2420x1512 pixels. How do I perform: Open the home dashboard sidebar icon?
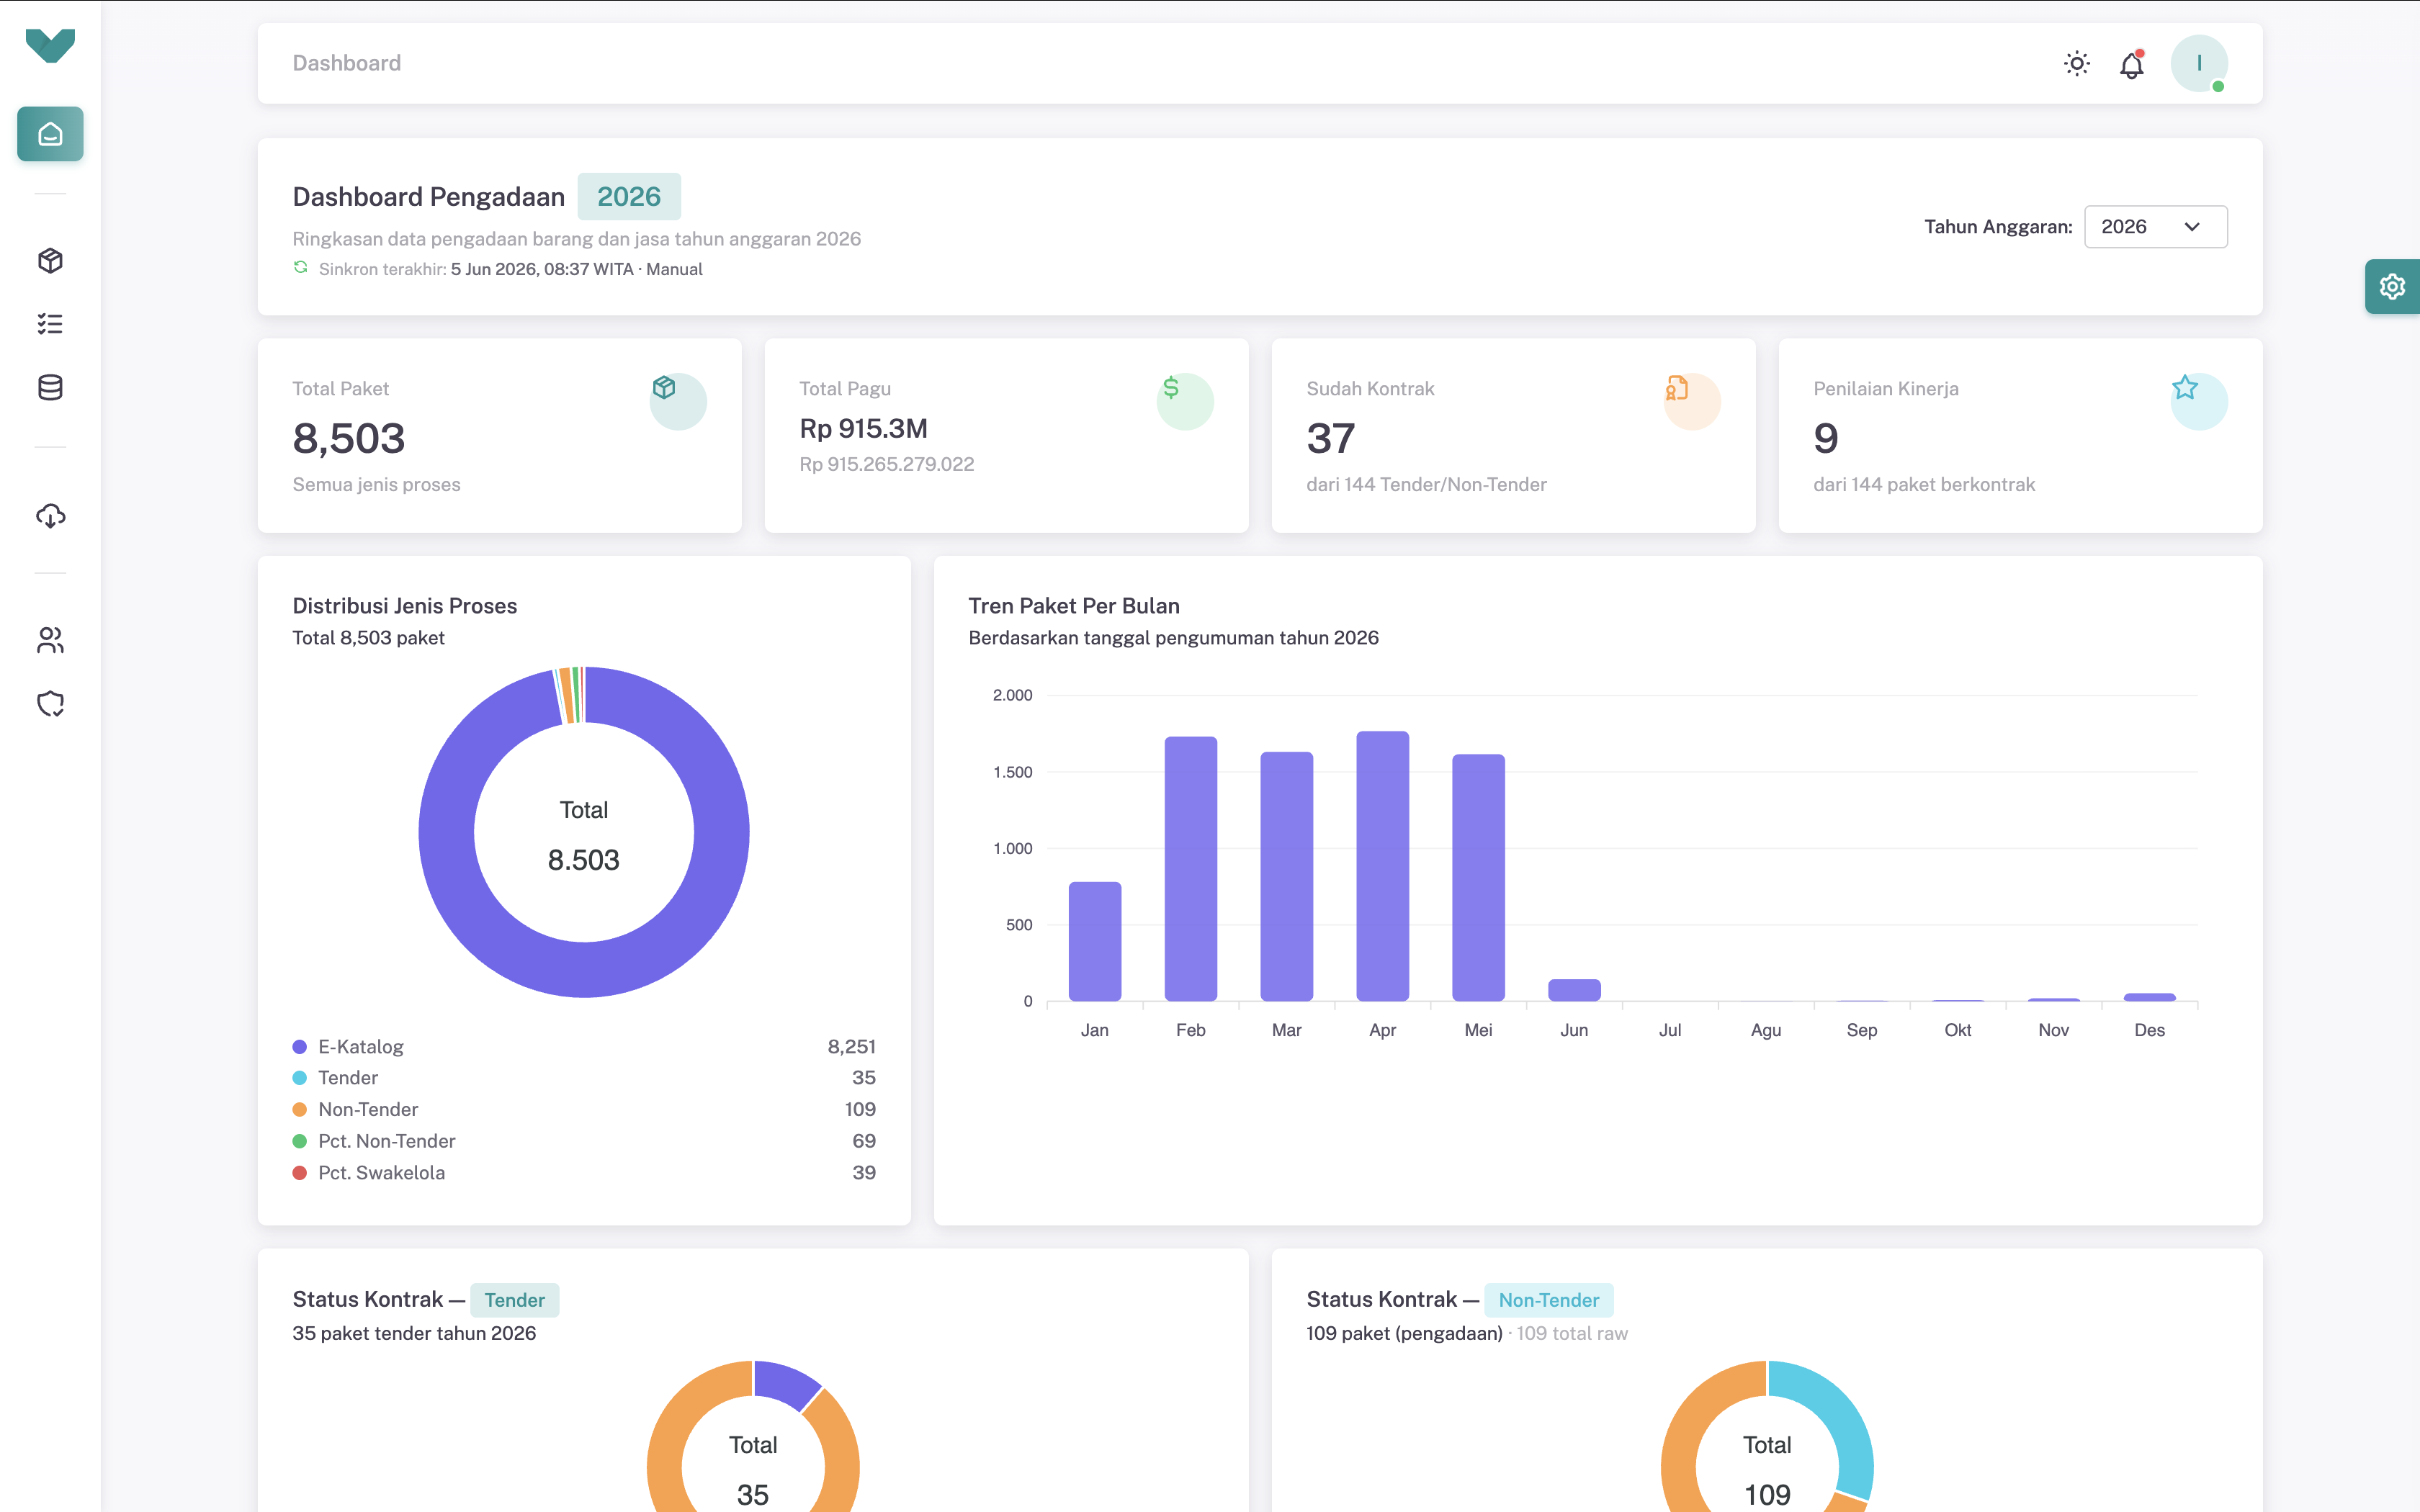point(50,134)
